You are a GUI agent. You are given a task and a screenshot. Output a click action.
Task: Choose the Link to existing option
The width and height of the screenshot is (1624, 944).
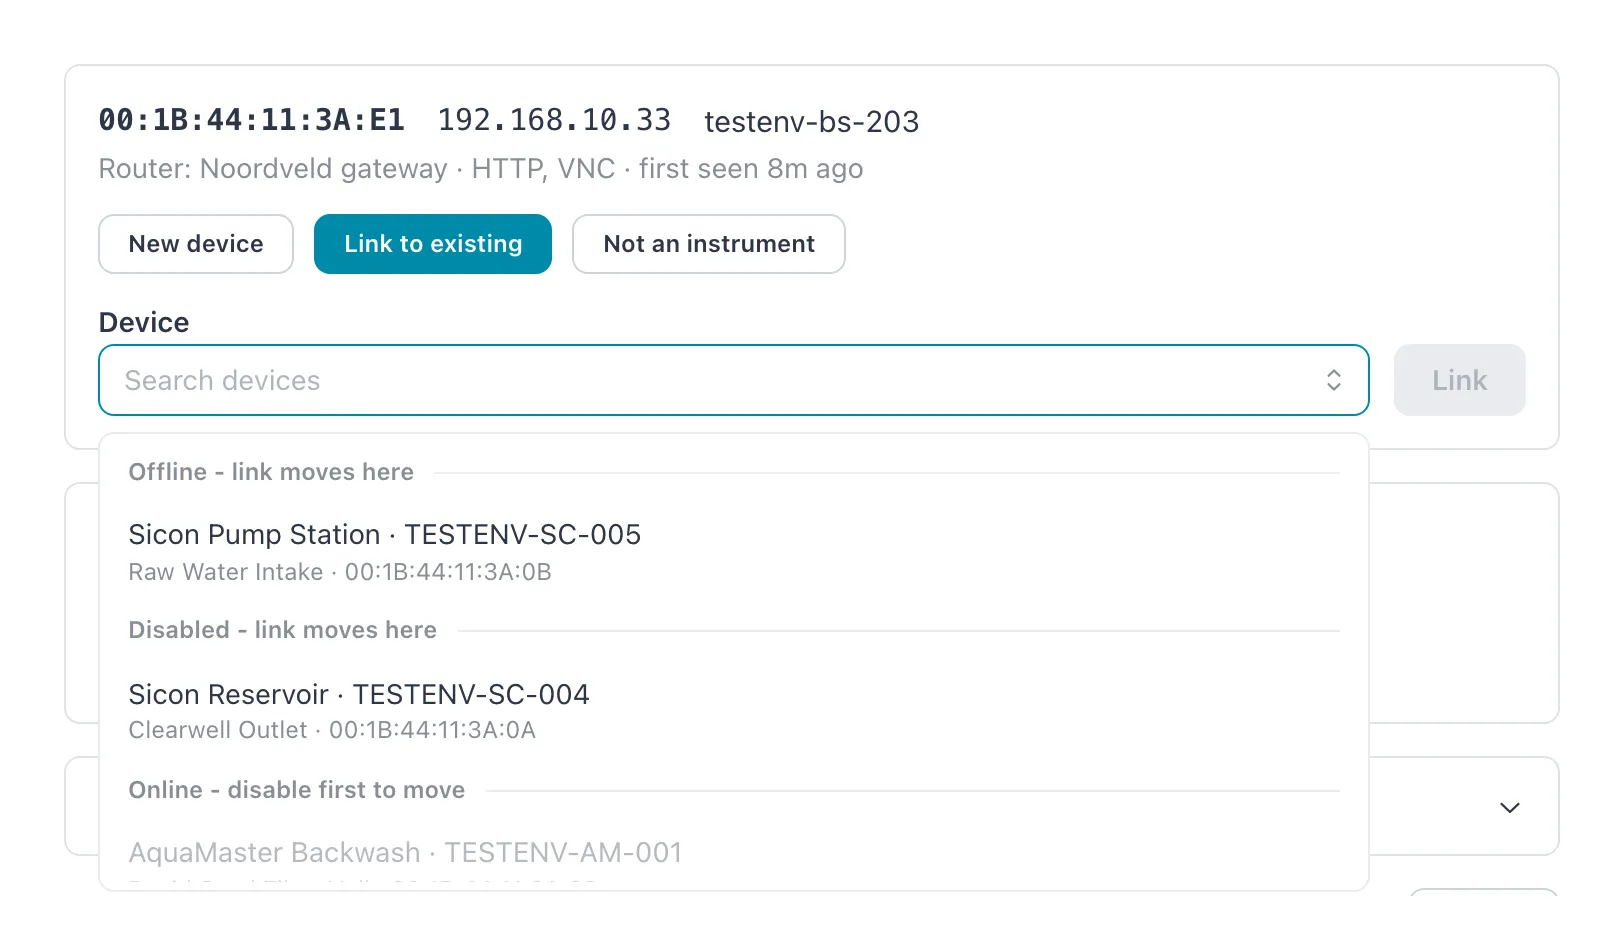(433, 244)
